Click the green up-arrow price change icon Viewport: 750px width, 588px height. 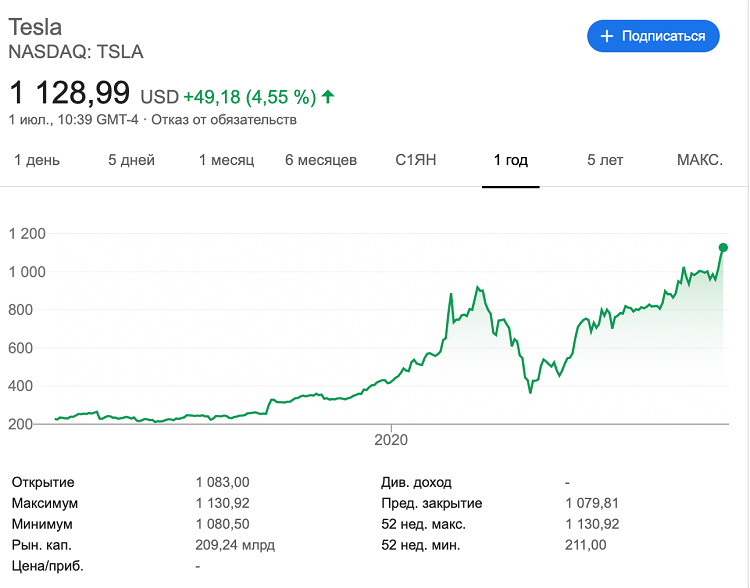coord(328,97)
